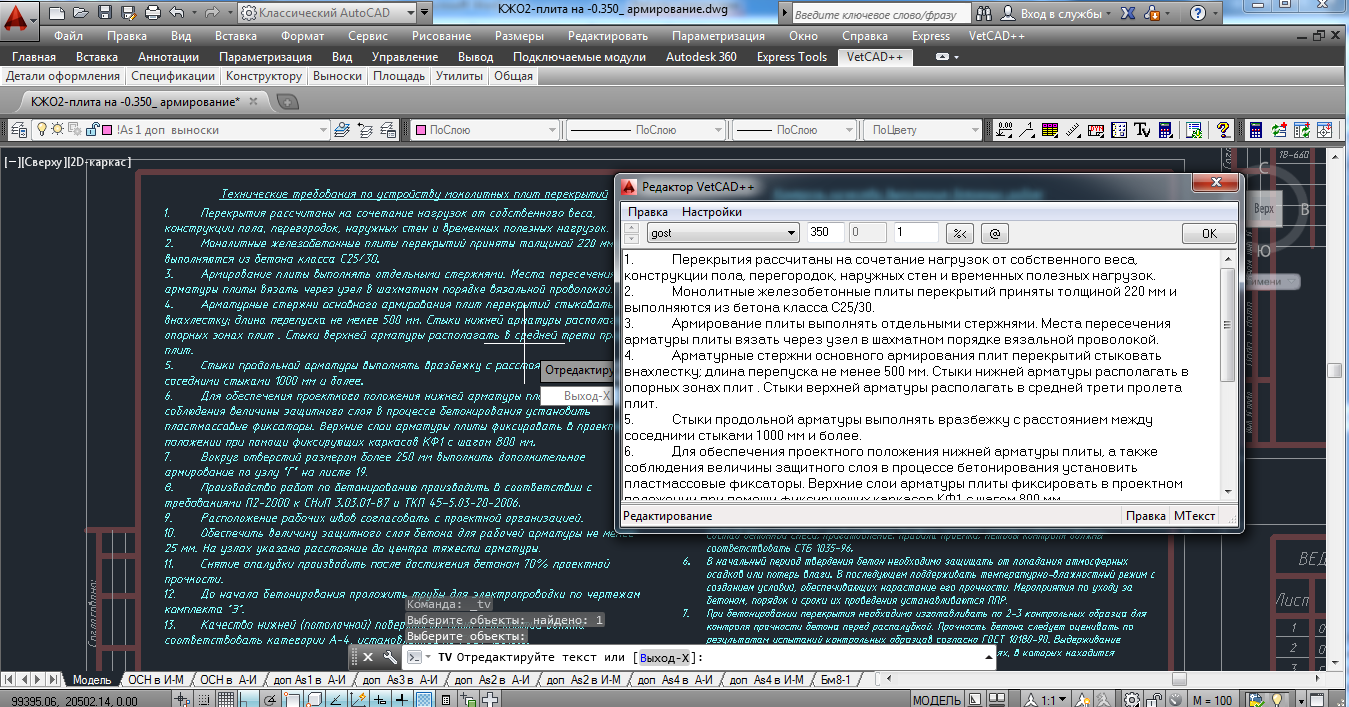Print the drawing using the plotter icon
This screenshot has height=707, width=1349.
pos(152,13)
